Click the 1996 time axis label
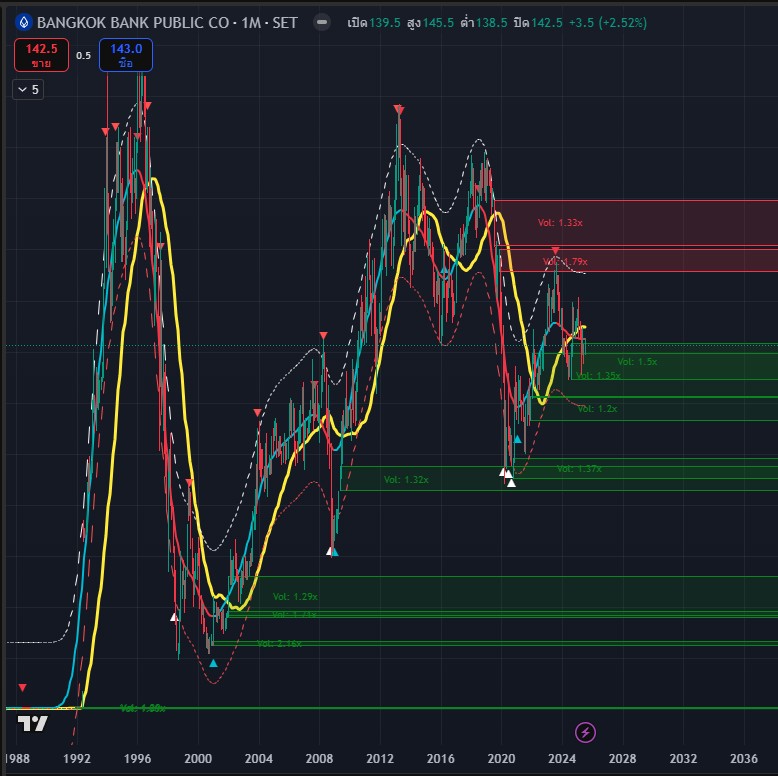778x776 pixels. click(x=137, y=759)
